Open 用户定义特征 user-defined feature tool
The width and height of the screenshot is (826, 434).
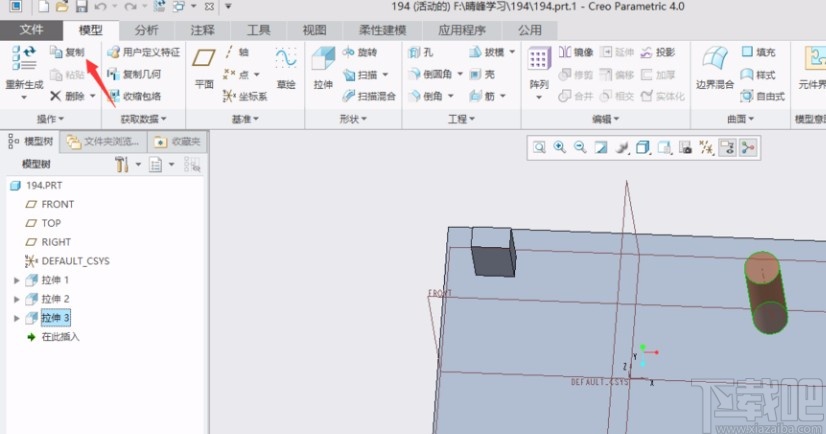[143, 52]
